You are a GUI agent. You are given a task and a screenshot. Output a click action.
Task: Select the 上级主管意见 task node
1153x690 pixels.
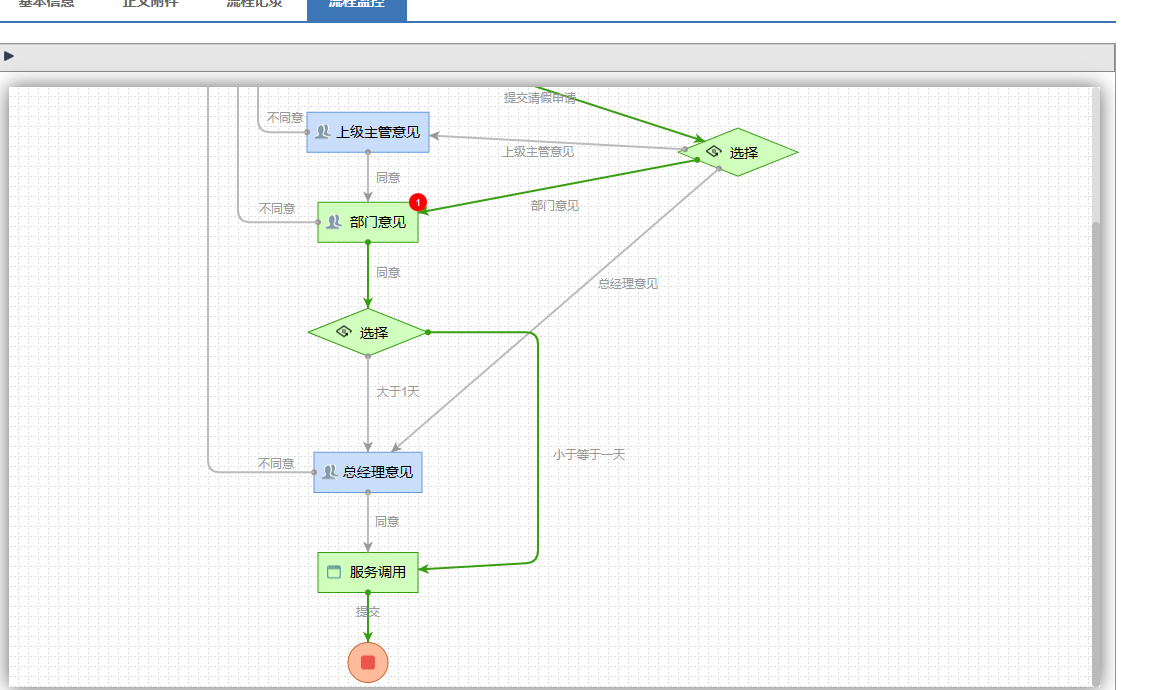368,132
